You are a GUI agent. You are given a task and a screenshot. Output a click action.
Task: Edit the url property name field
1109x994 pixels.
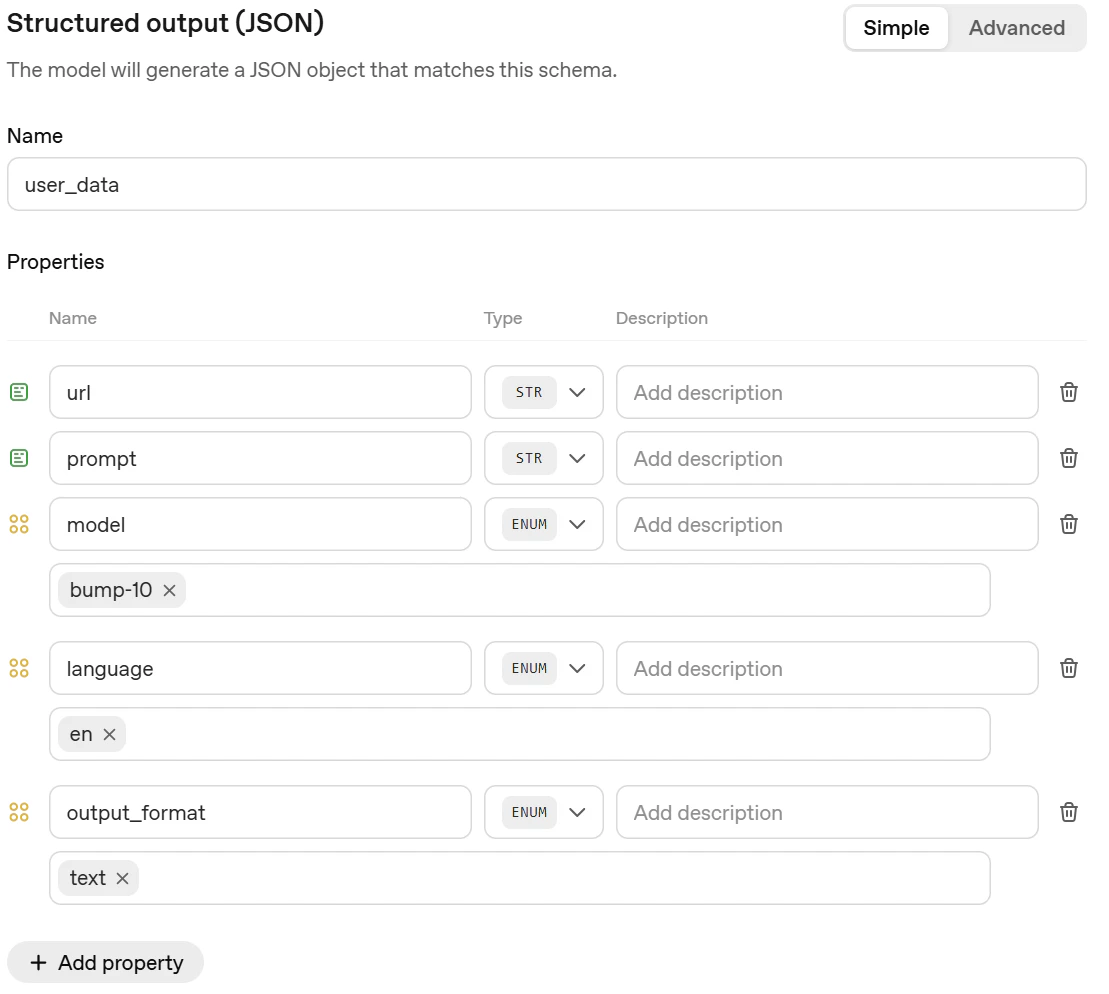pyautogui.click(x=260, y=392)
